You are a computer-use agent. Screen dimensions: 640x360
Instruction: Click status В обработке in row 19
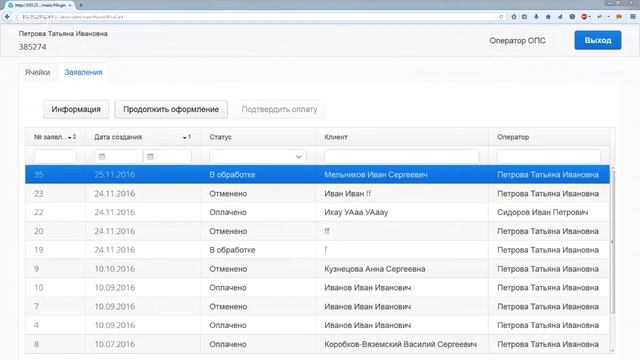pos(232,250)
